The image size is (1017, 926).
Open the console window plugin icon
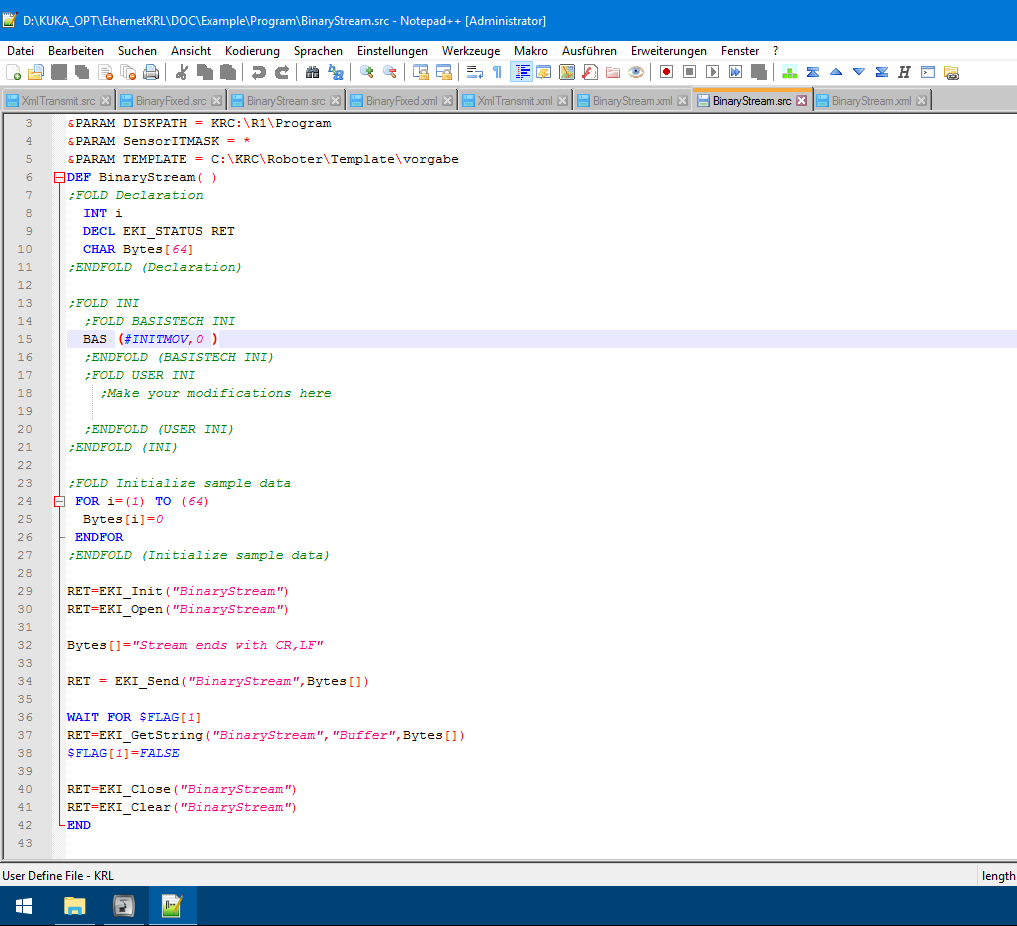tap(928, 72)
